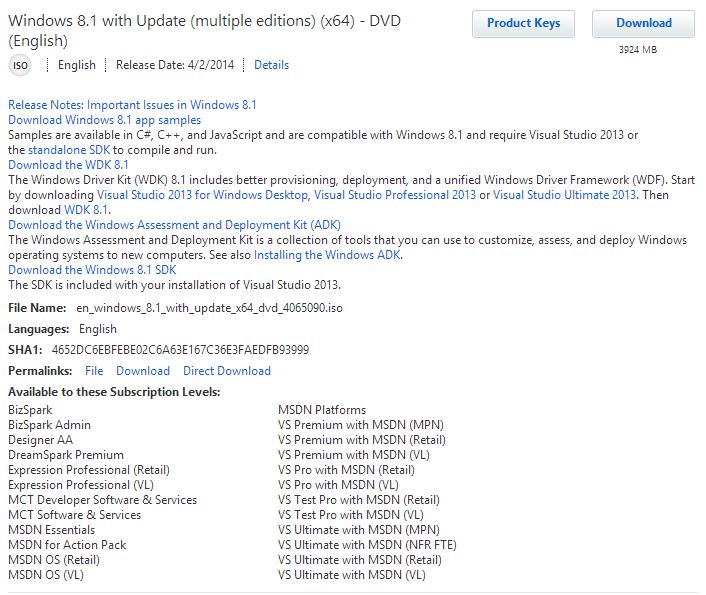The image size is (706, 595).
Task: Click the Languages: label
Action: click(x=39, y=329)
